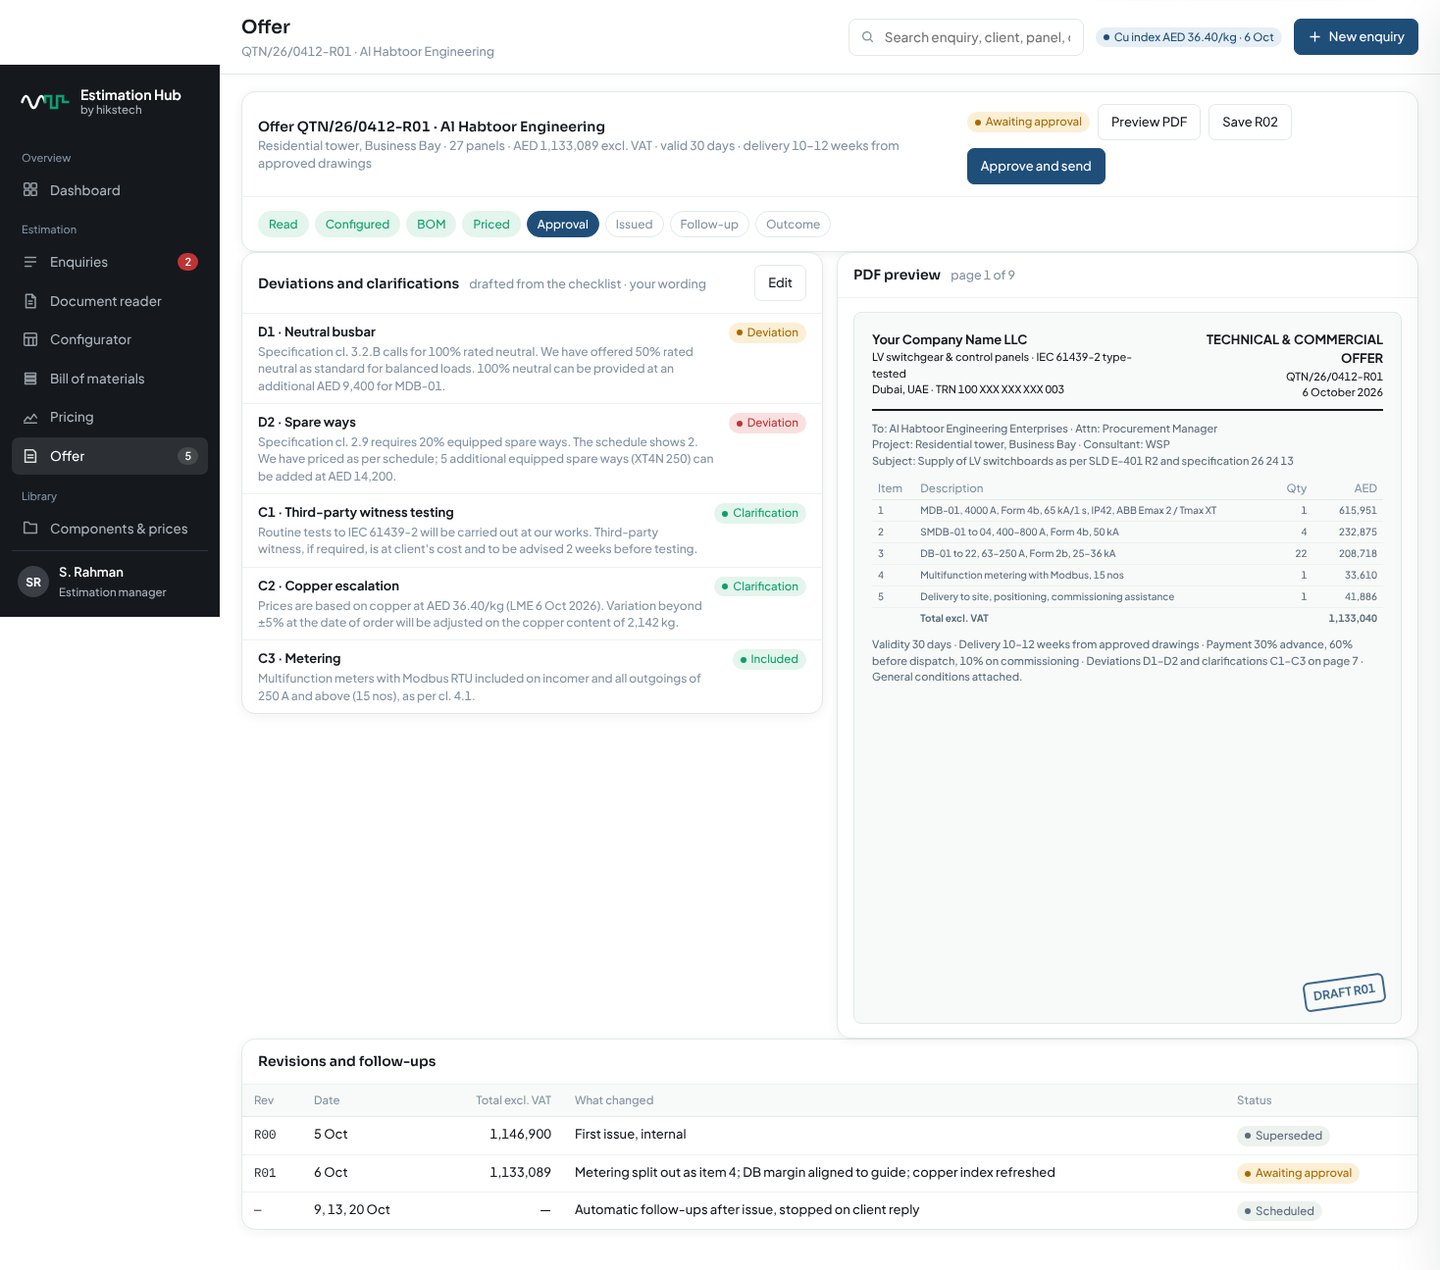Viewport: 1440px width, 1270px height.
Task: Click the Components & prices folder icon
Action: (30, 528)
